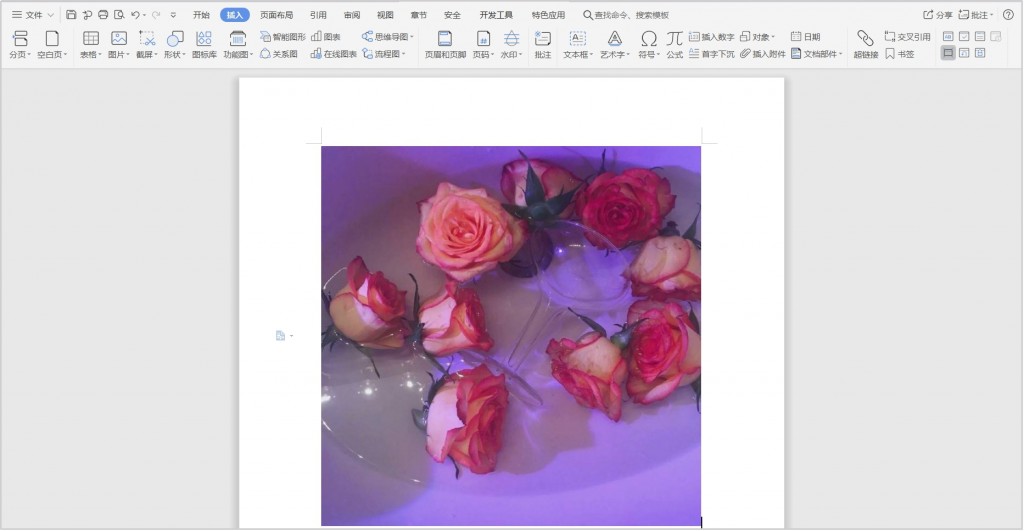Select the 插入 (Insert) tab
Viewport: 1024px width, 531px height.
(x=234, y=14)
